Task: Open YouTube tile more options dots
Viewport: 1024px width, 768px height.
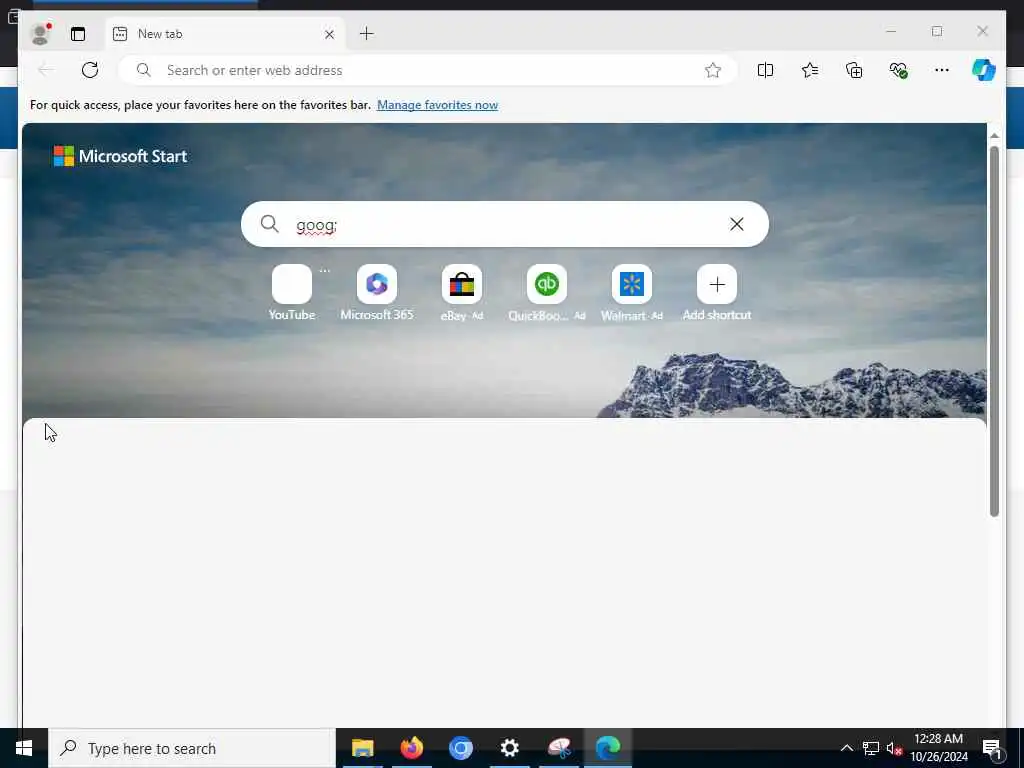Action: pos(325,270)
